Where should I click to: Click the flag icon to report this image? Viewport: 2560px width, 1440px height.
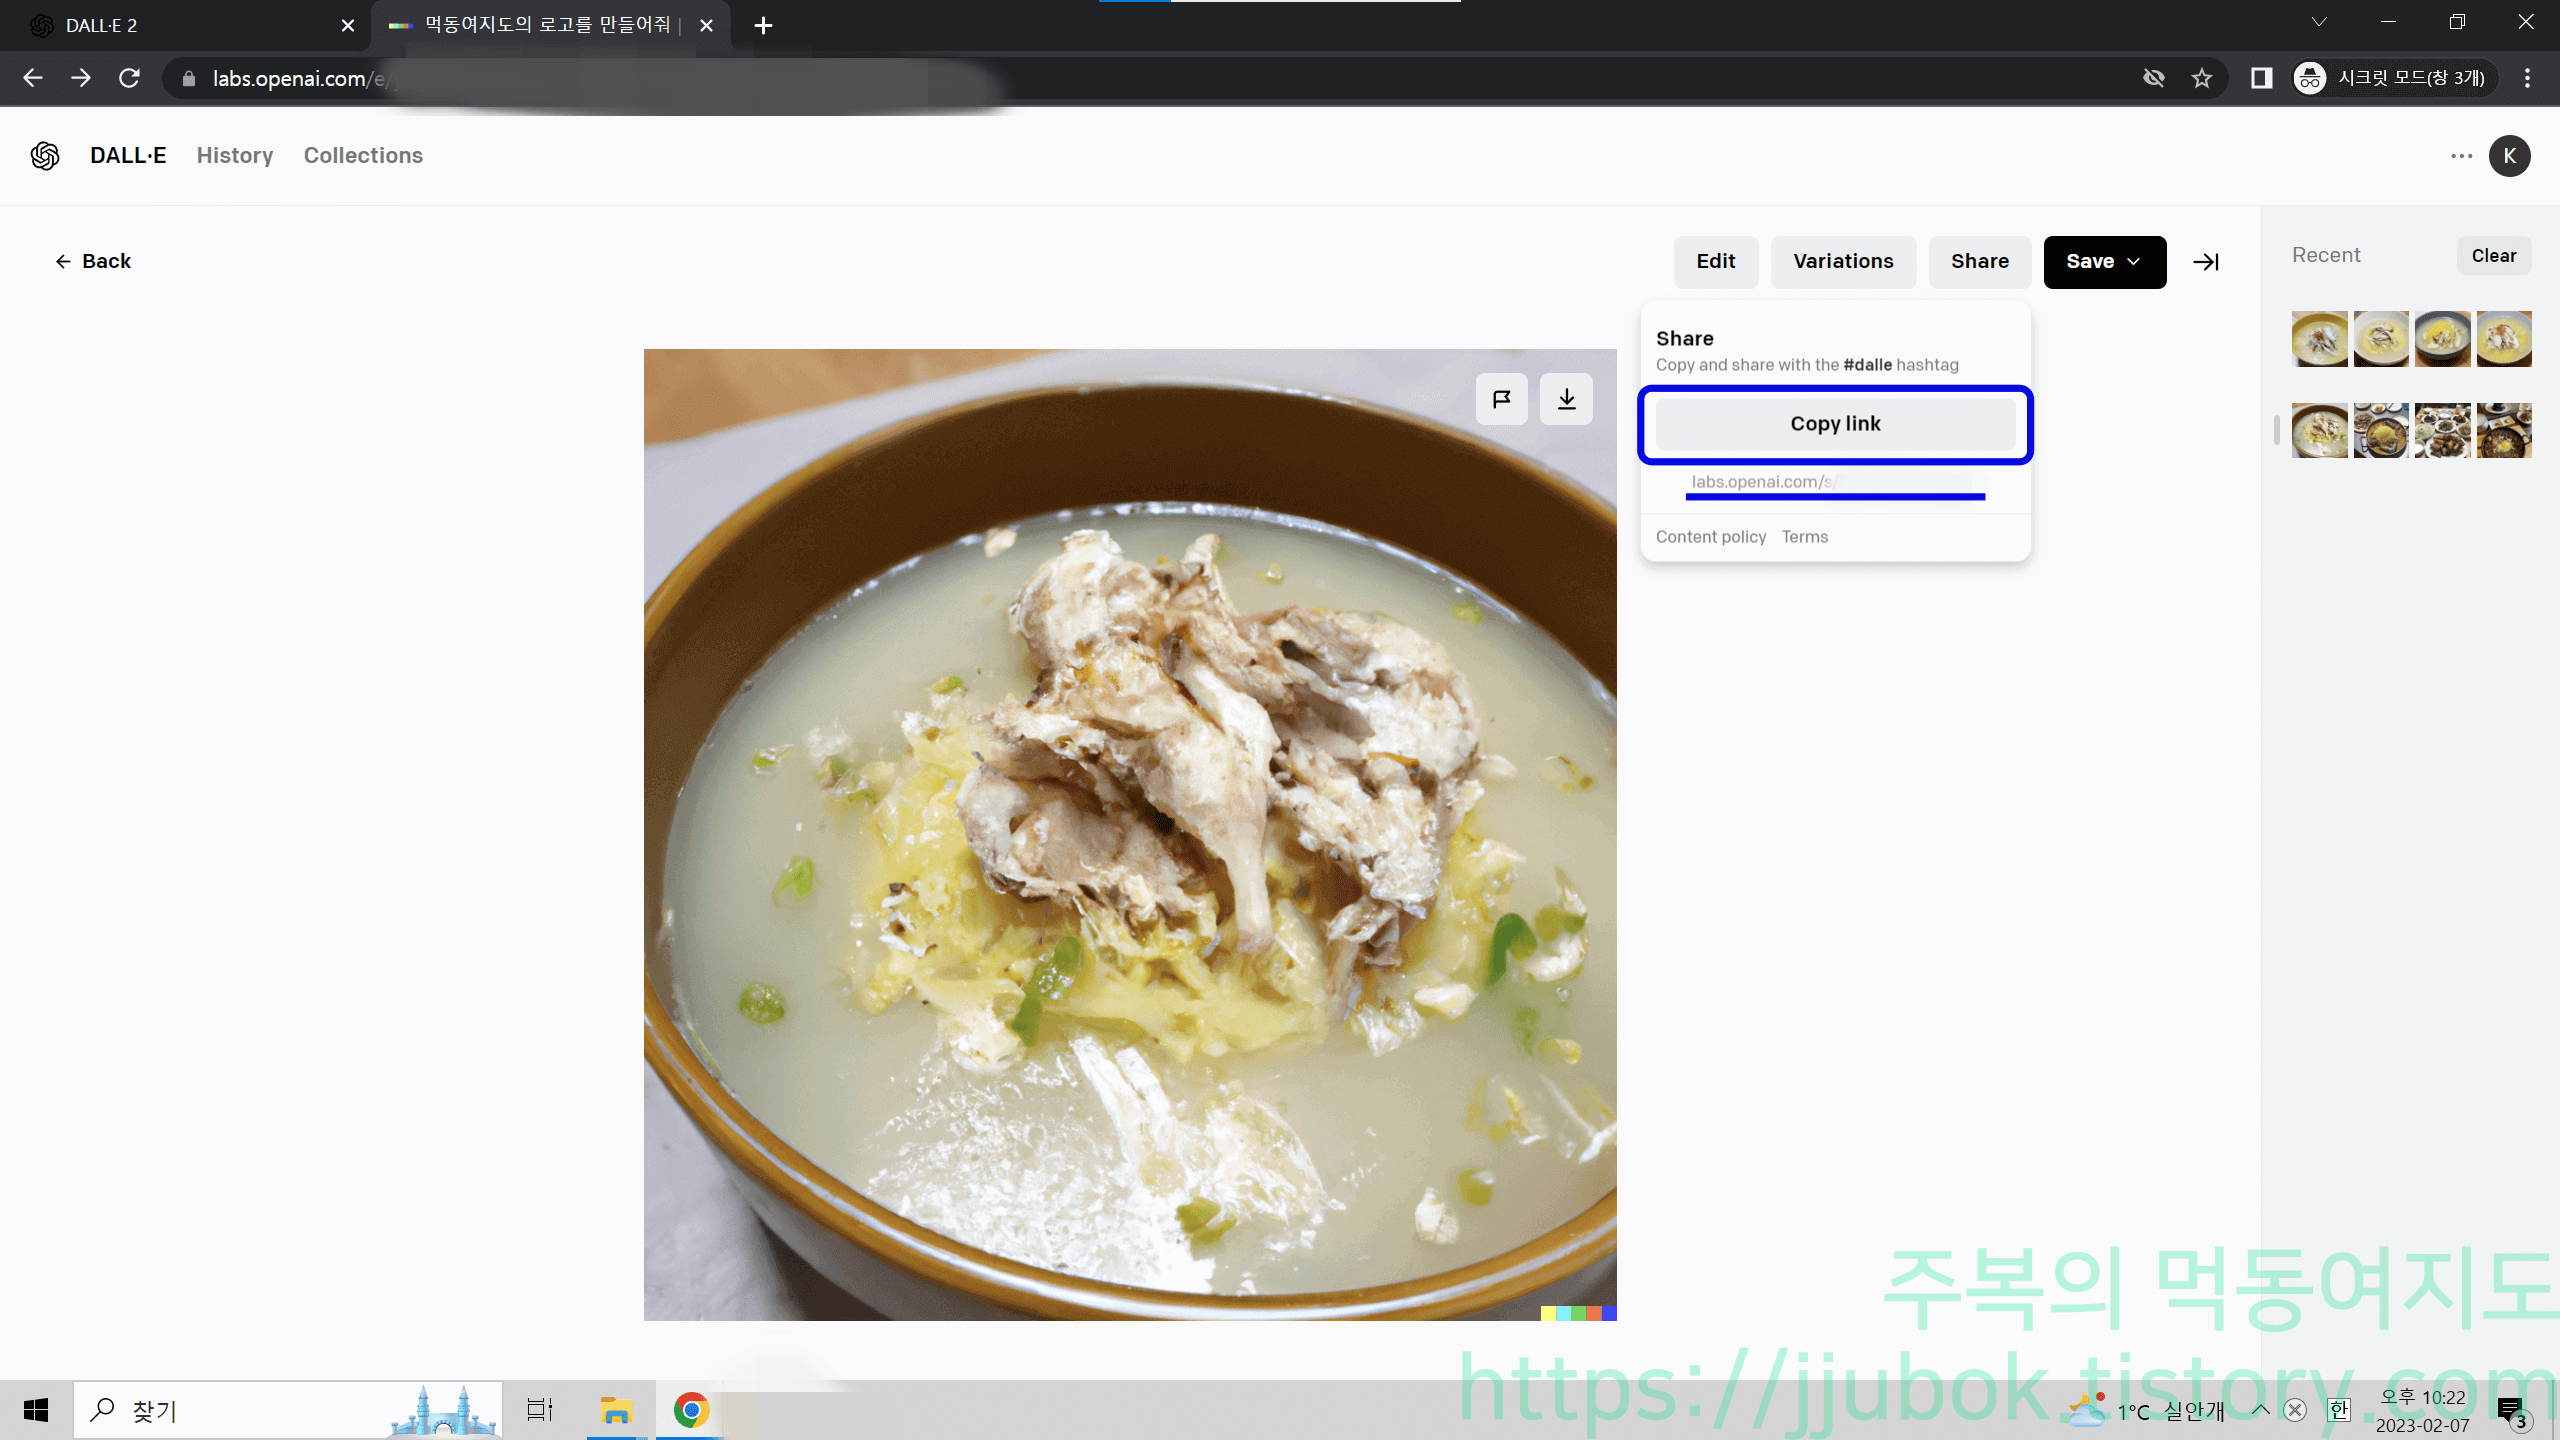pyautogui.click(x=1501, y=398)
